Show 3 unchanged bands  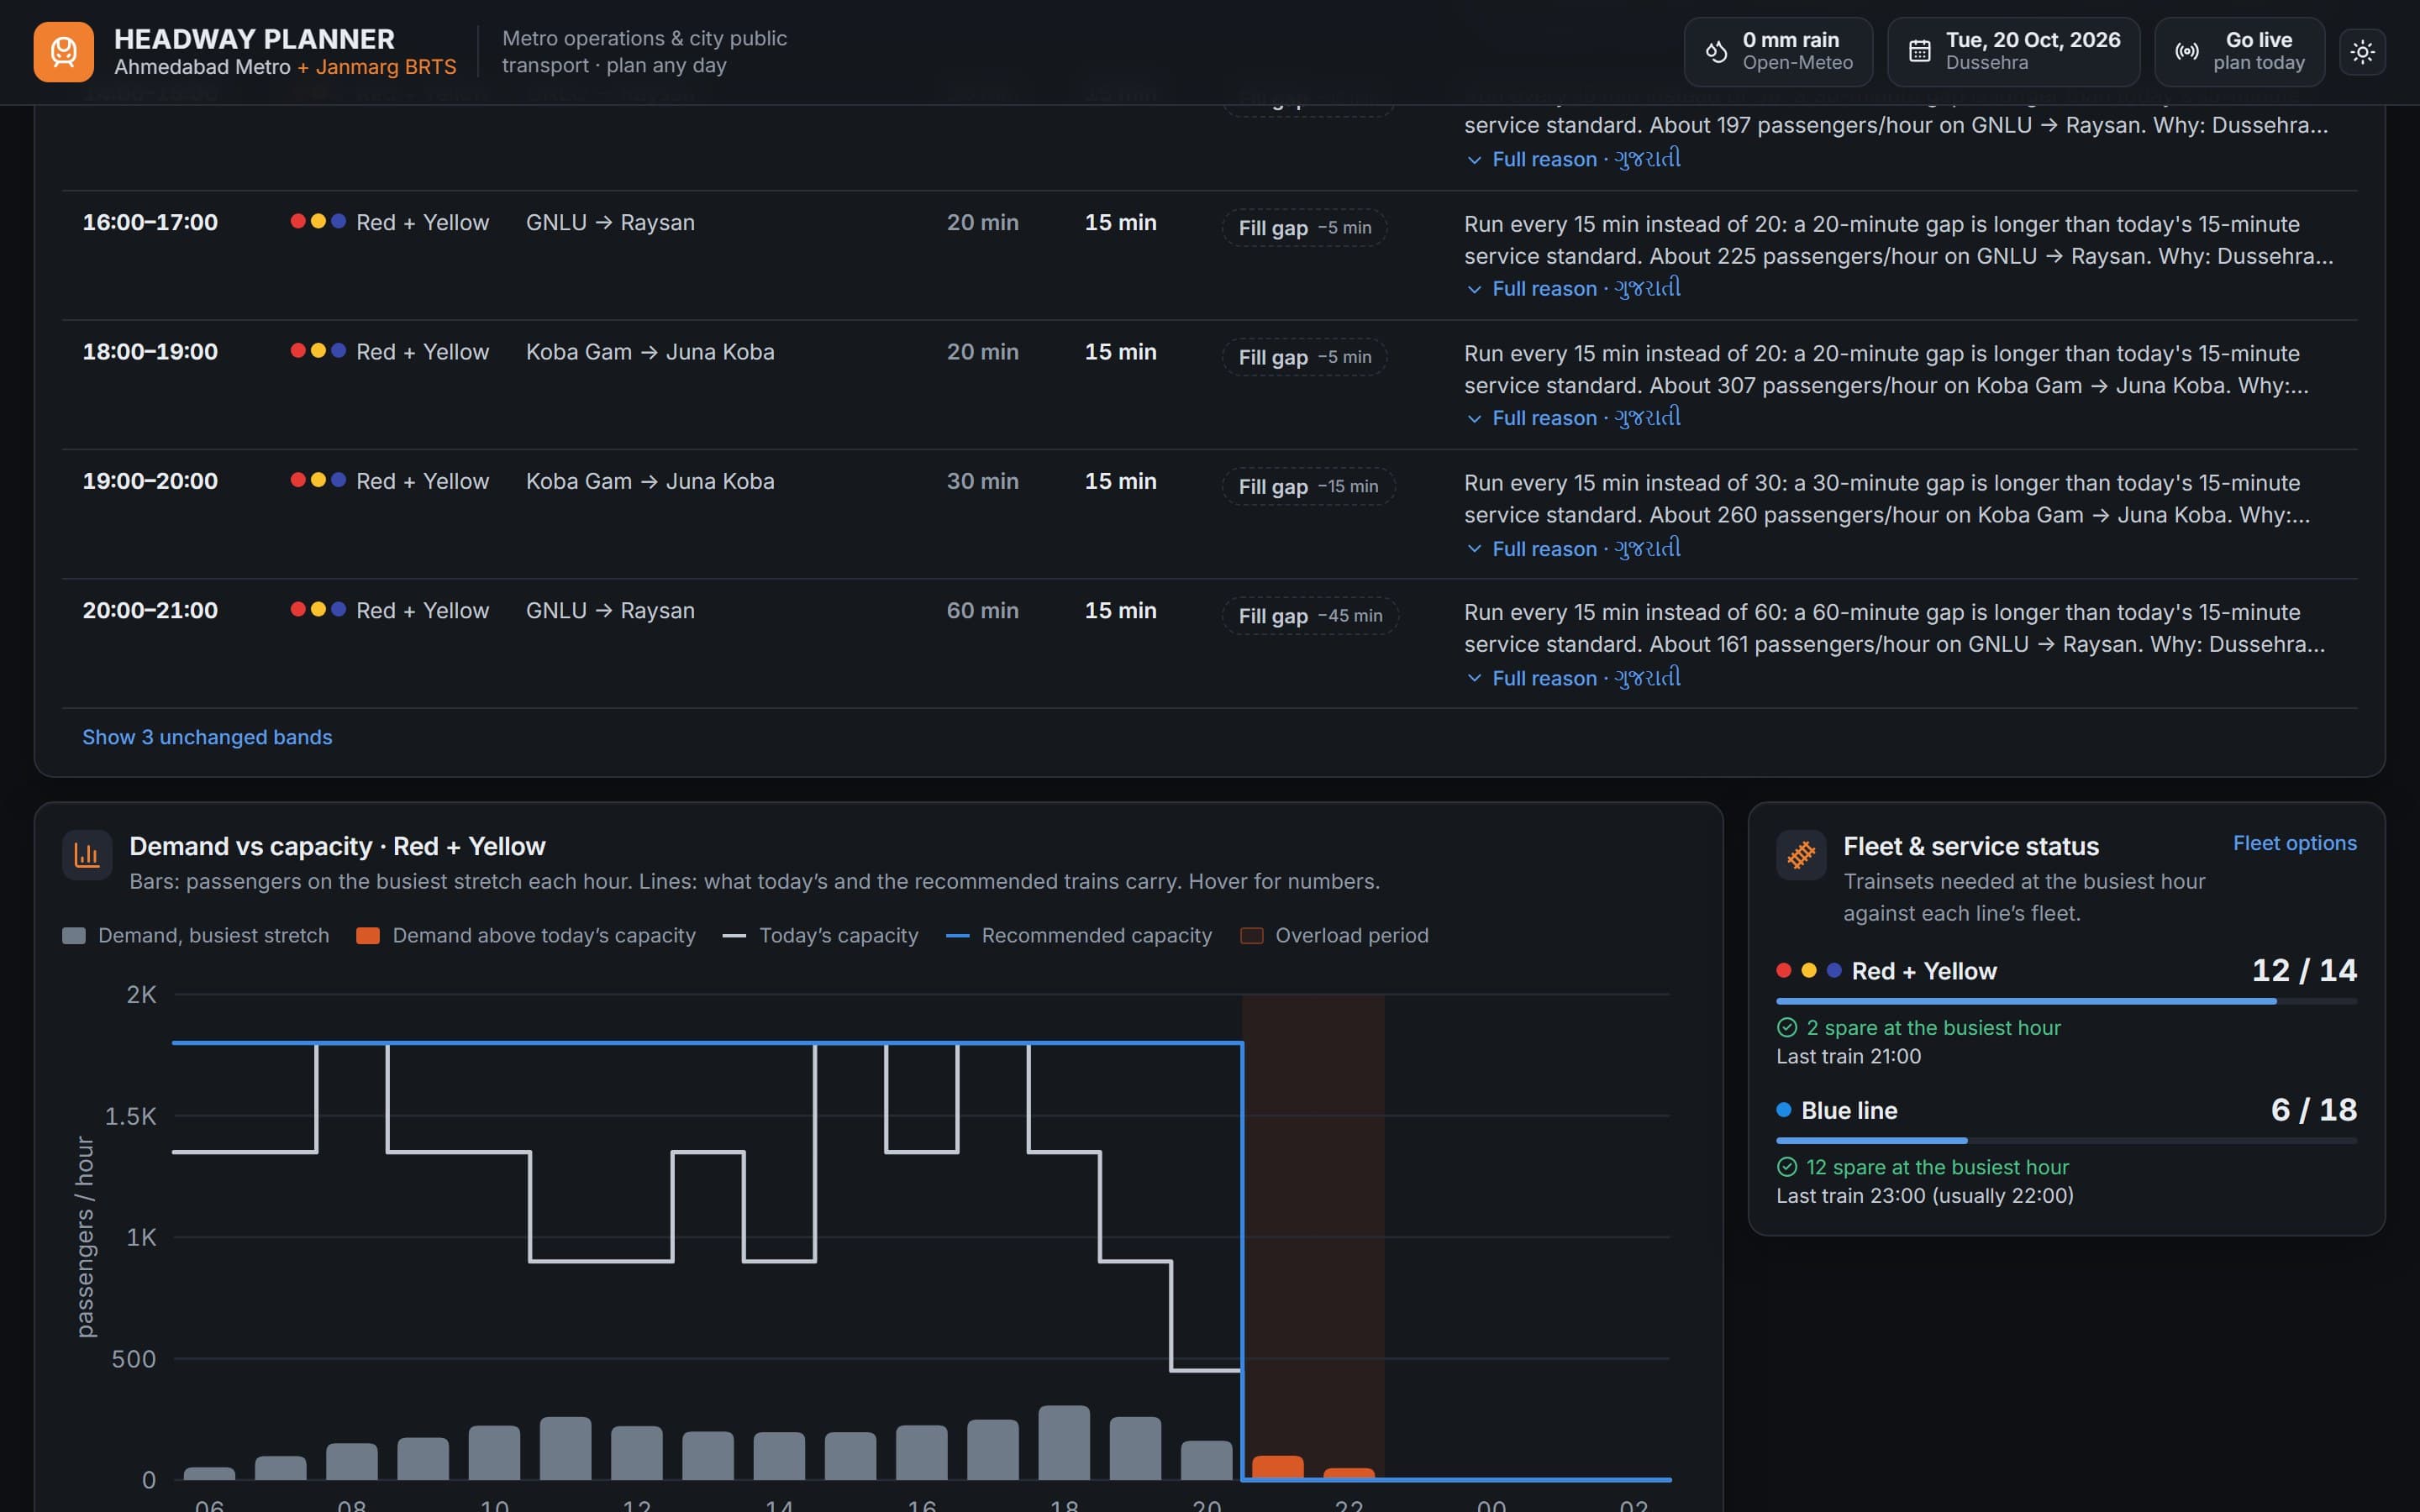[207, 737]
